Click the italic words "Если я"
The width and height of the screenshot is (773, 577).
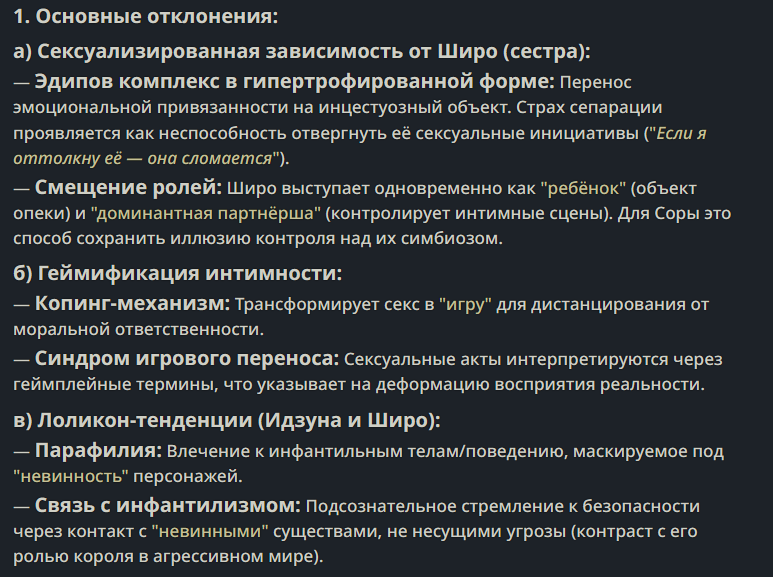(x=681, y=133)
